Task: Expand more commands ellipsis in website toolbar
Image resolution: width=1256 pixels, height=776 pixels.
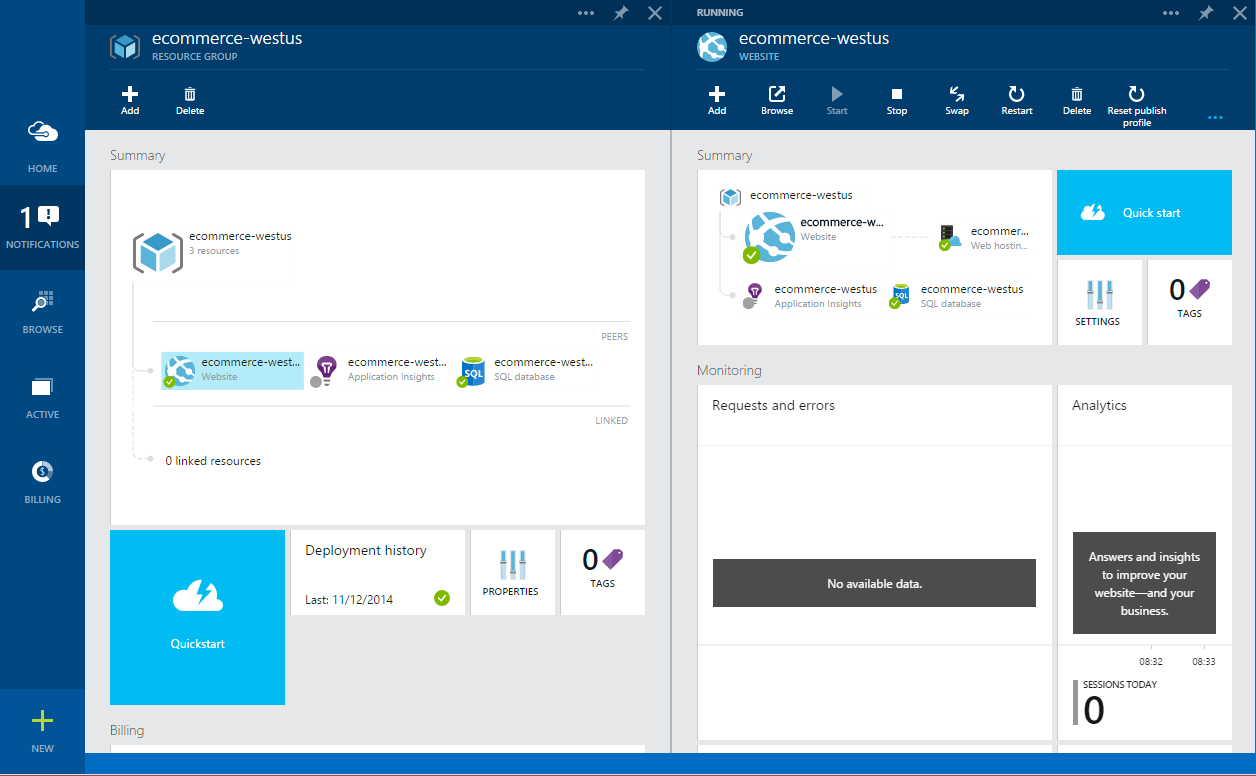Action: (1215, 118)
